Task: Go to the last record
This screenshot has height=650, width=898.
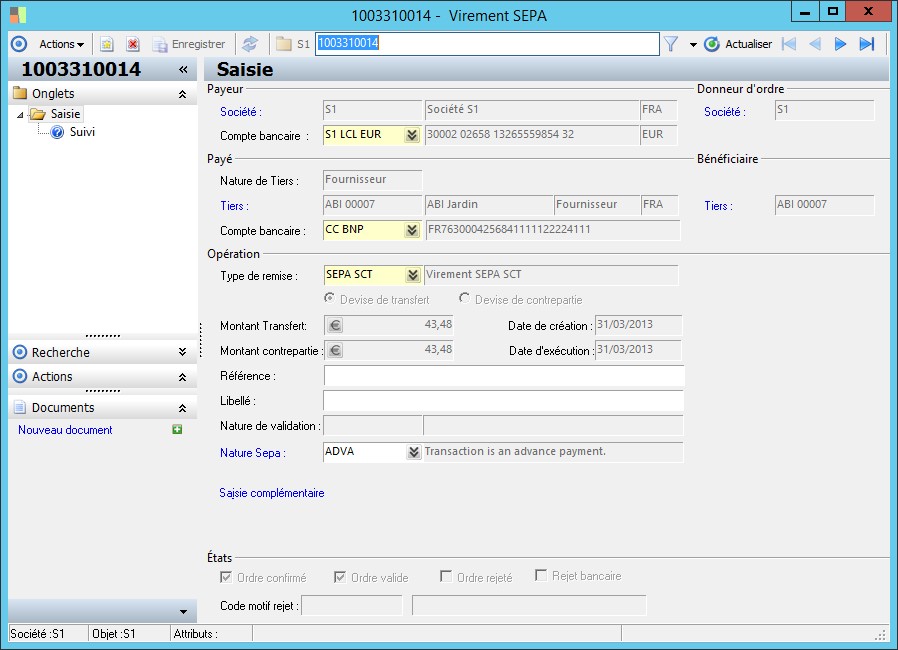Action: click(867, 44)
